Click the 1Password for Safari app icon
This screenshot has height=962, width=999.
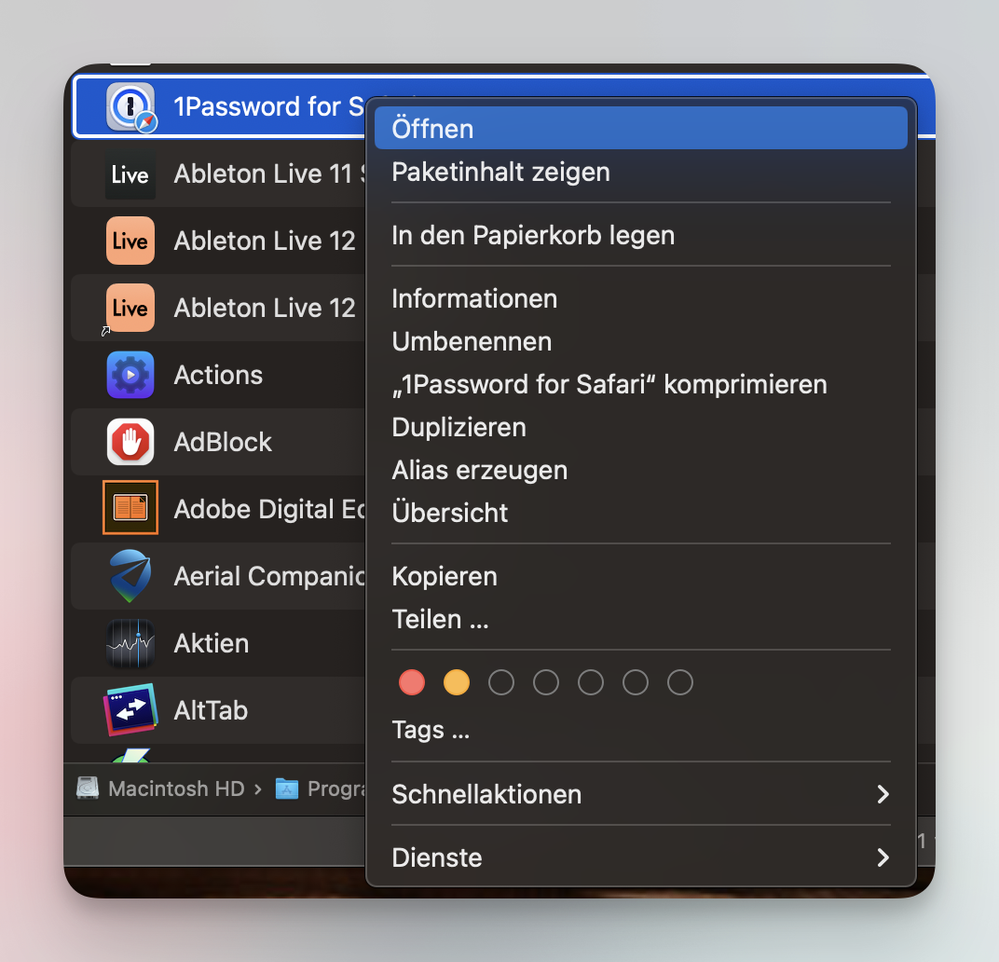tap(130, 107)
